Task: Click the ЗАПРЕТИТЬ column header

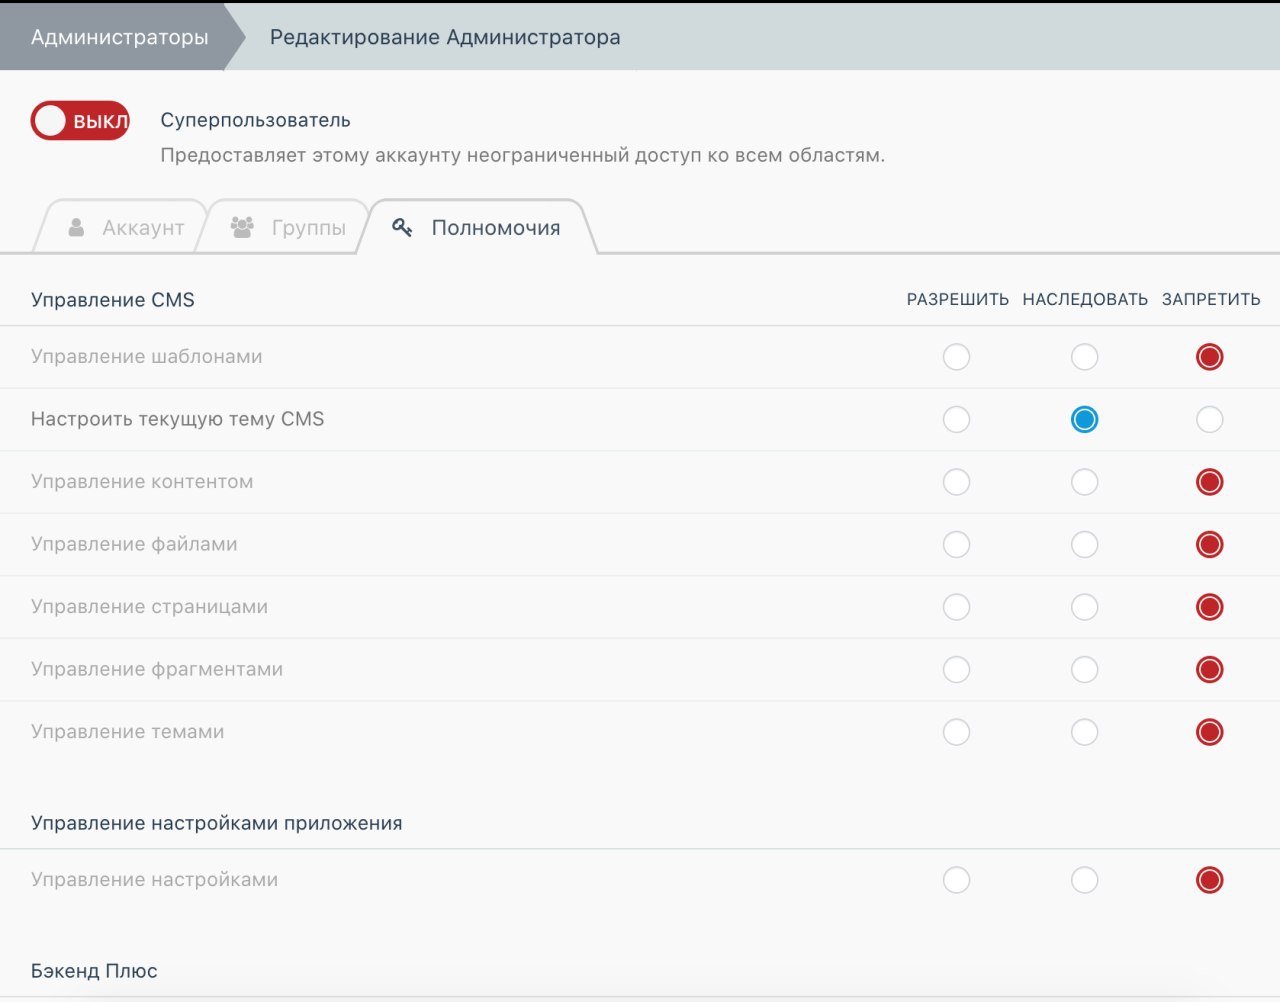Action: (1211, 300)
